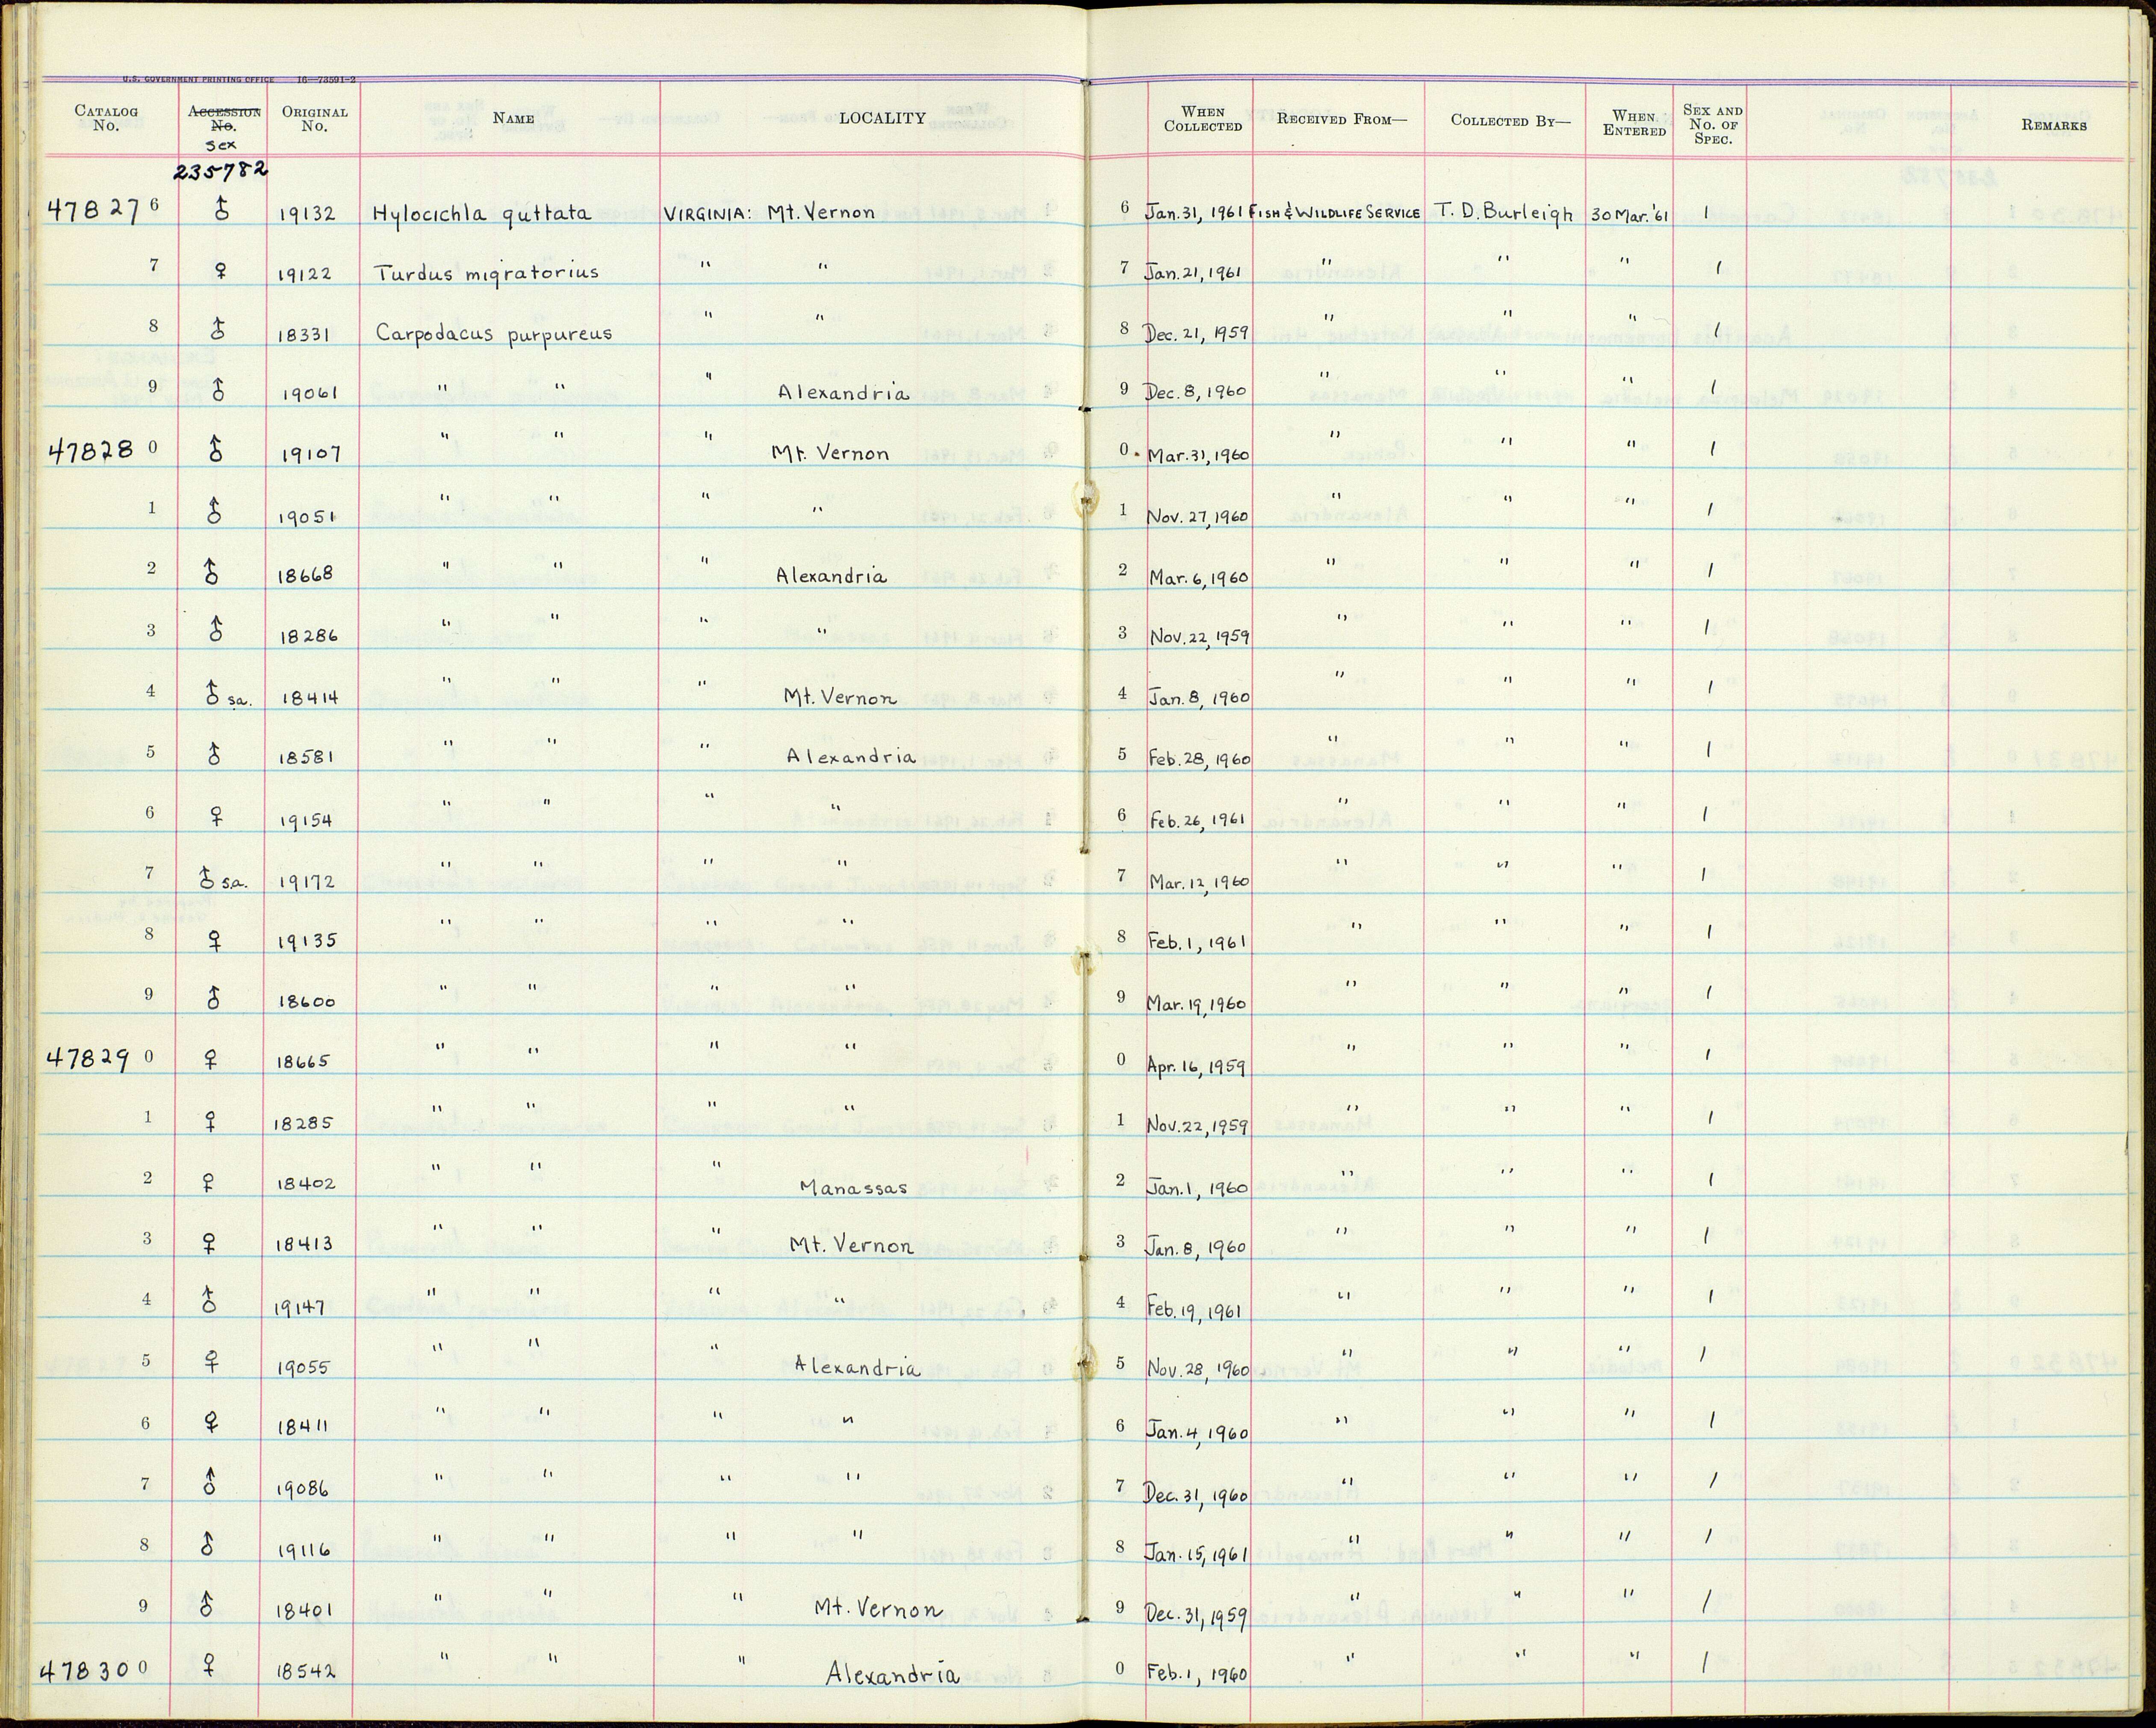The height and width of the screenshot is (1728, 2156).
Task: Click collected date 'Feb. 19, 1961'
Action: [x=1195, y=1310]
